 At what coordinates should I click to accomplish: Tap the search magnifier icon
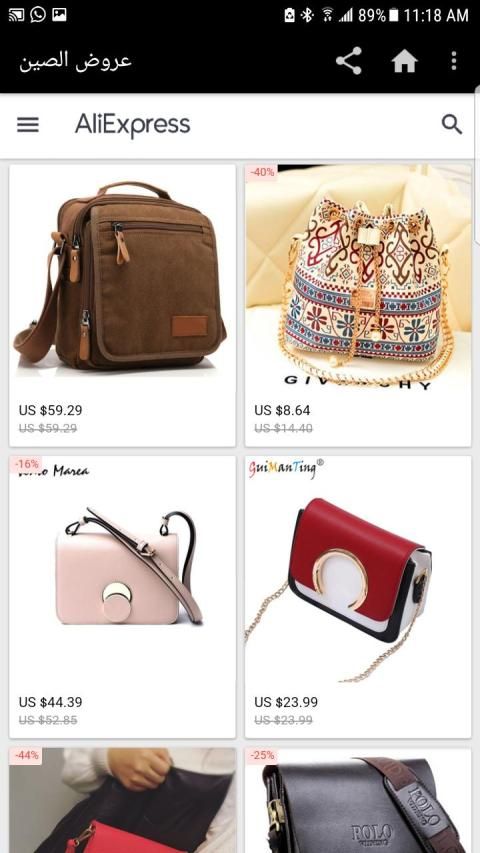(x=452, y=125)
